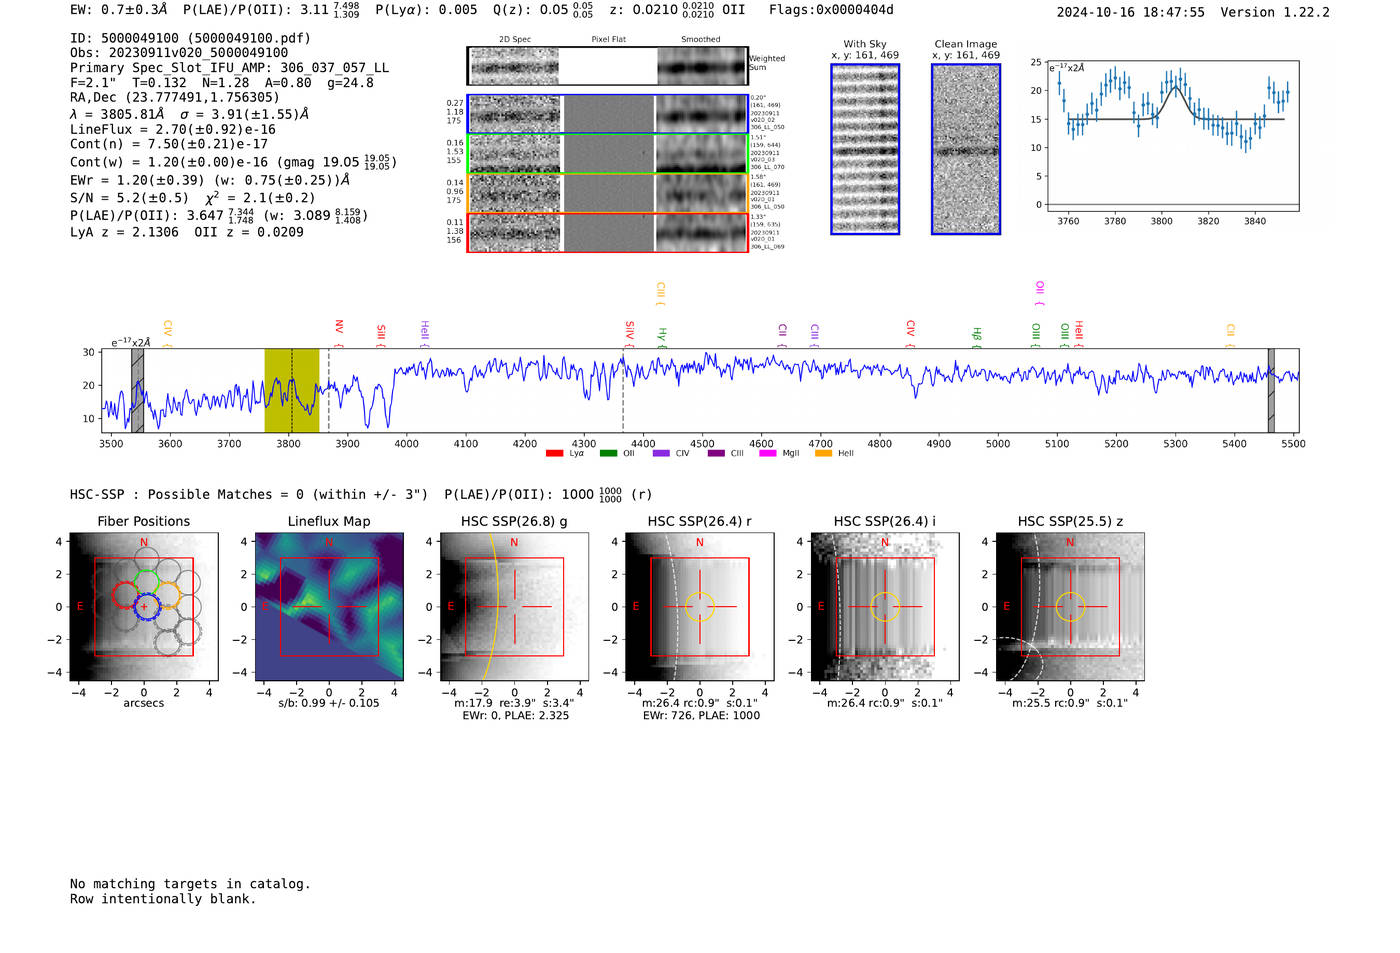
Task: Click the yellow aperture circle in r image
Action: tap(700, 607)
